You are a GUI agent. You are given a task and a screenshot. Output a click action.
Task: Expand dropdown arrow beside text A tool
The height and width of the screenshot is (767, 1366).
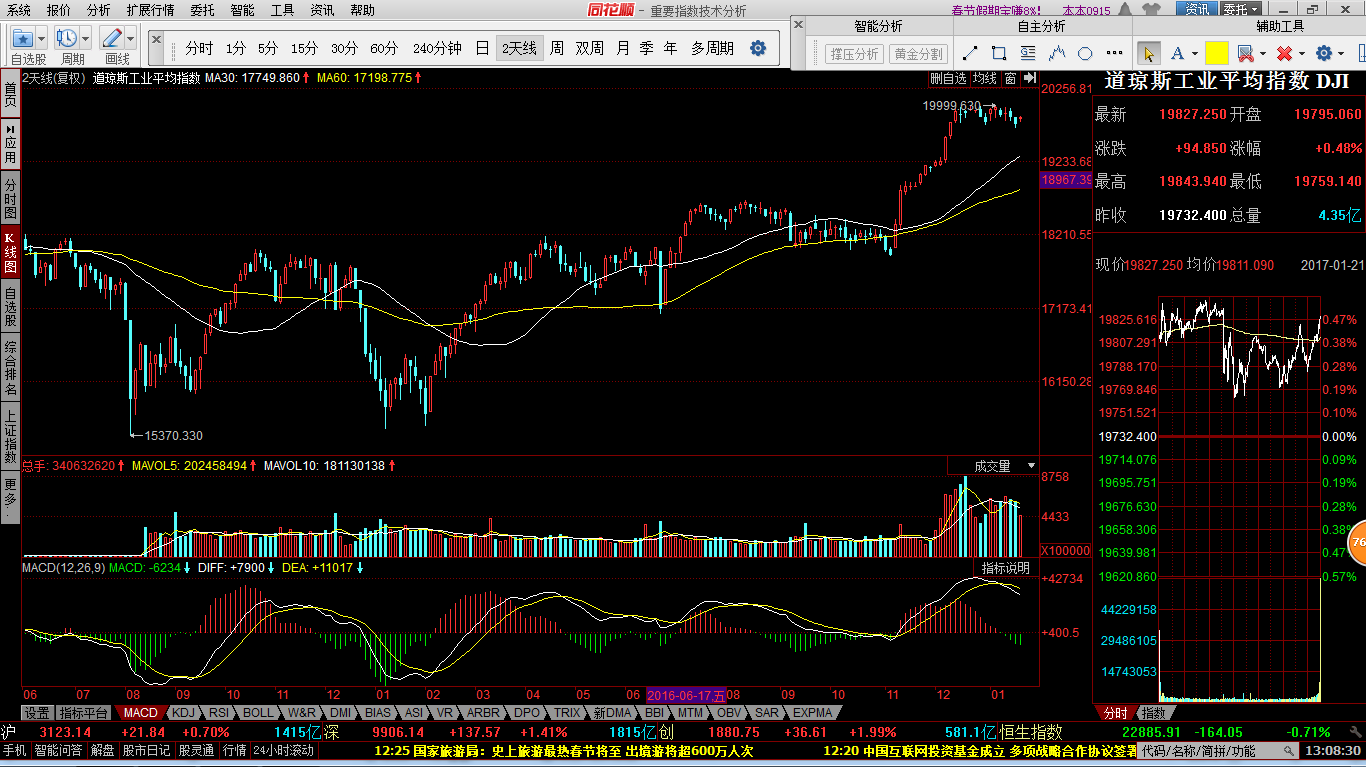tap(1195, 54)
